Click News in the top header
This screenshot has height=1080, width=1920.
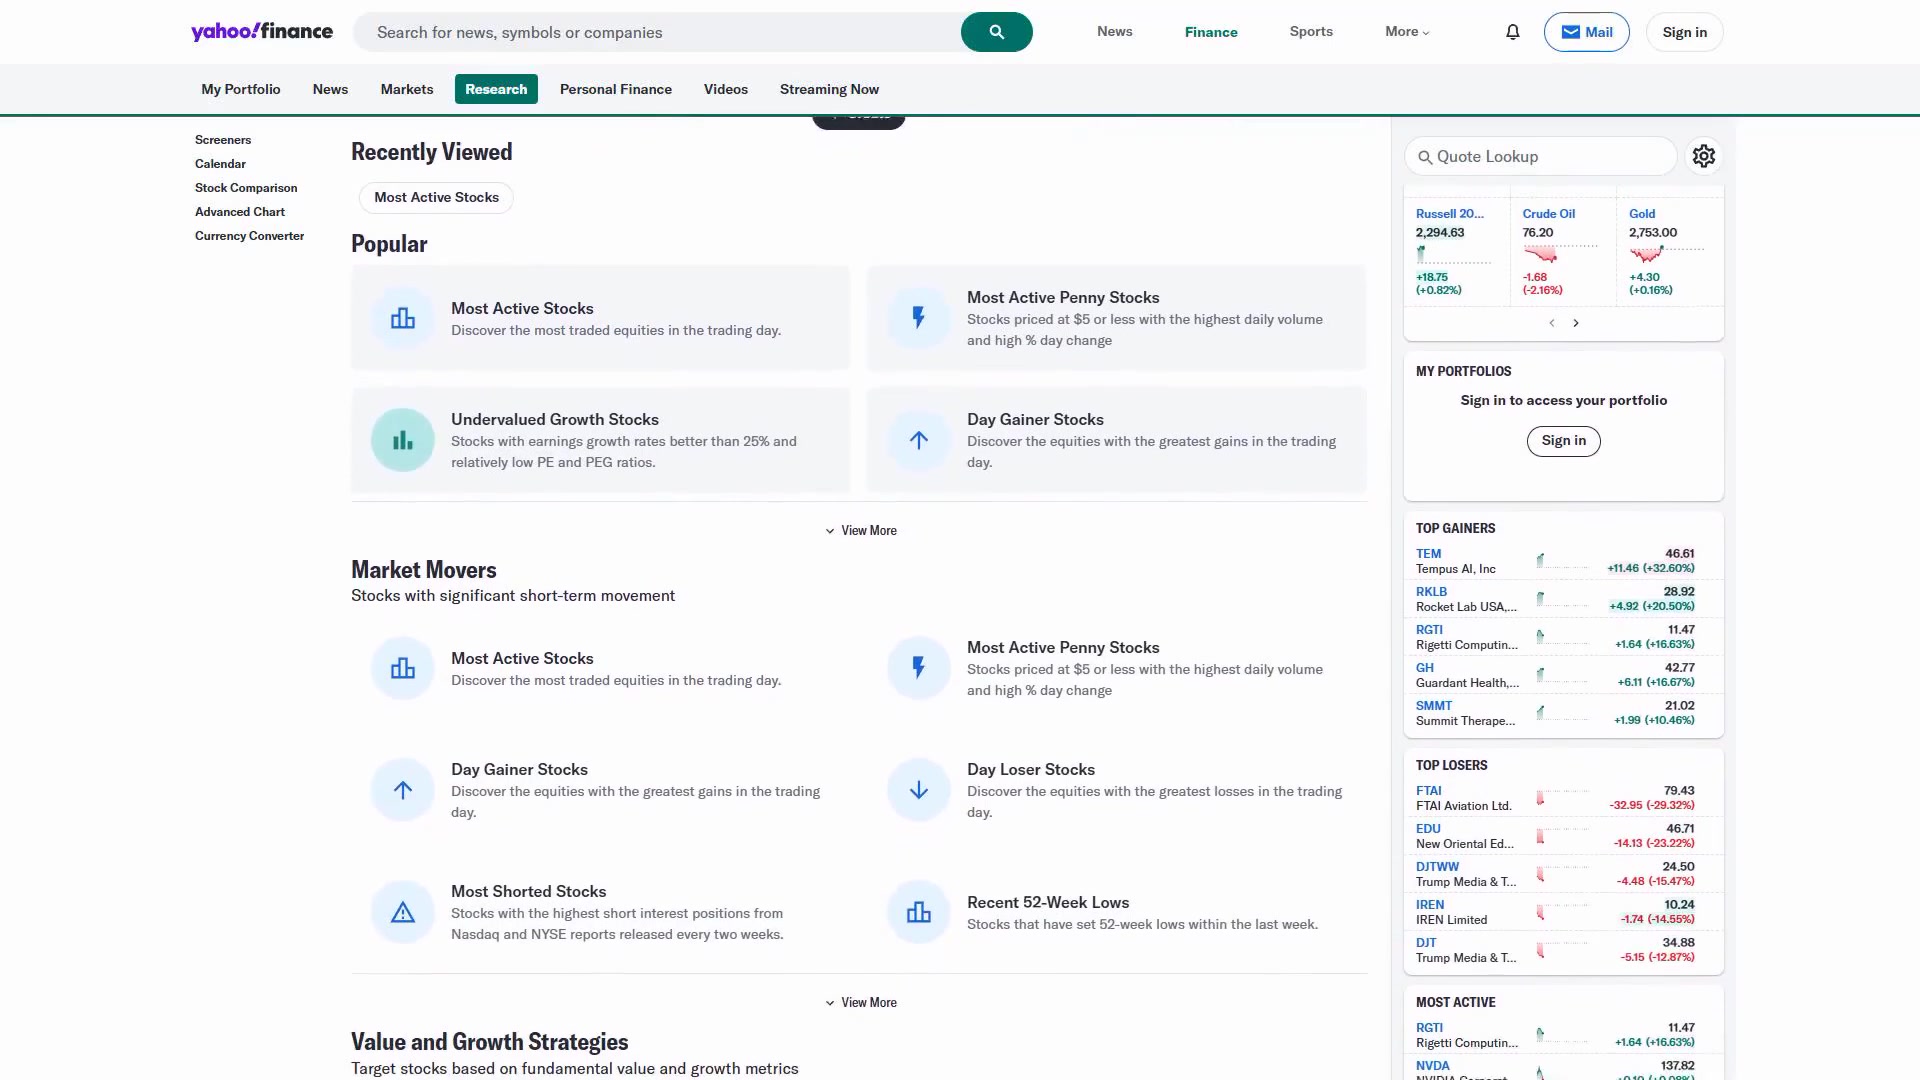1114,32
